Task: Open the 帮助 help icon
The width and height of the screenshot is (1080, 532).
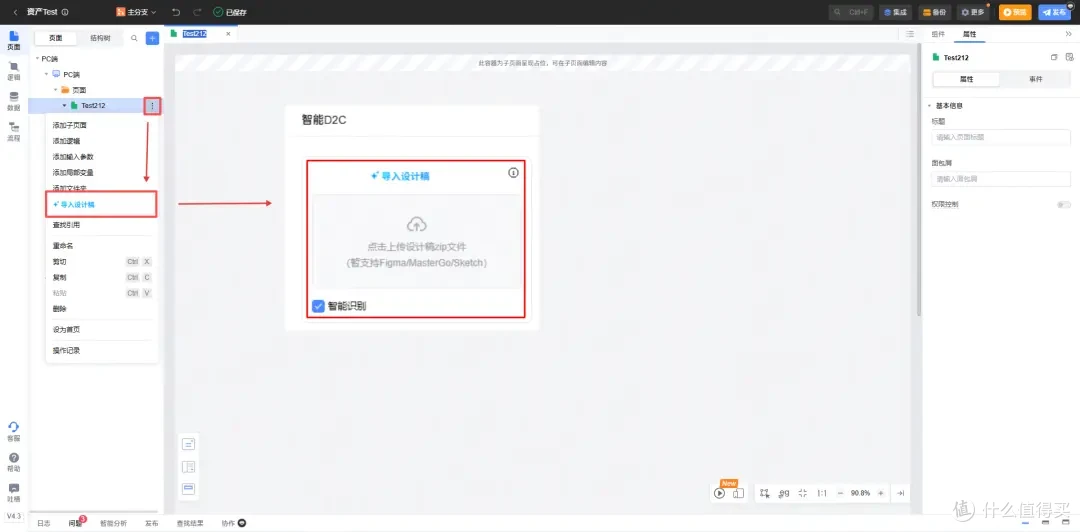Action: [x=14, y=462]
